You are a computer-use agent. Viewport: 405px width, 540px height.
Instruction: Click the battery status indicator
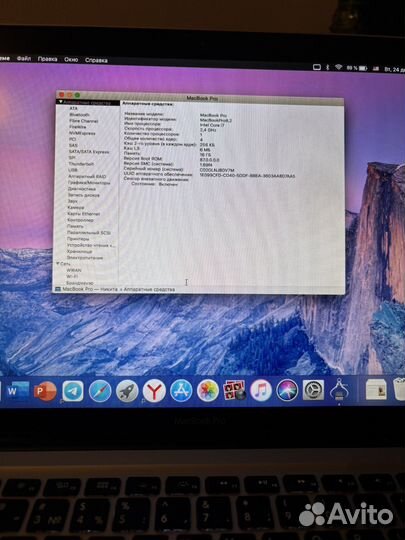[x=357, y=68]
